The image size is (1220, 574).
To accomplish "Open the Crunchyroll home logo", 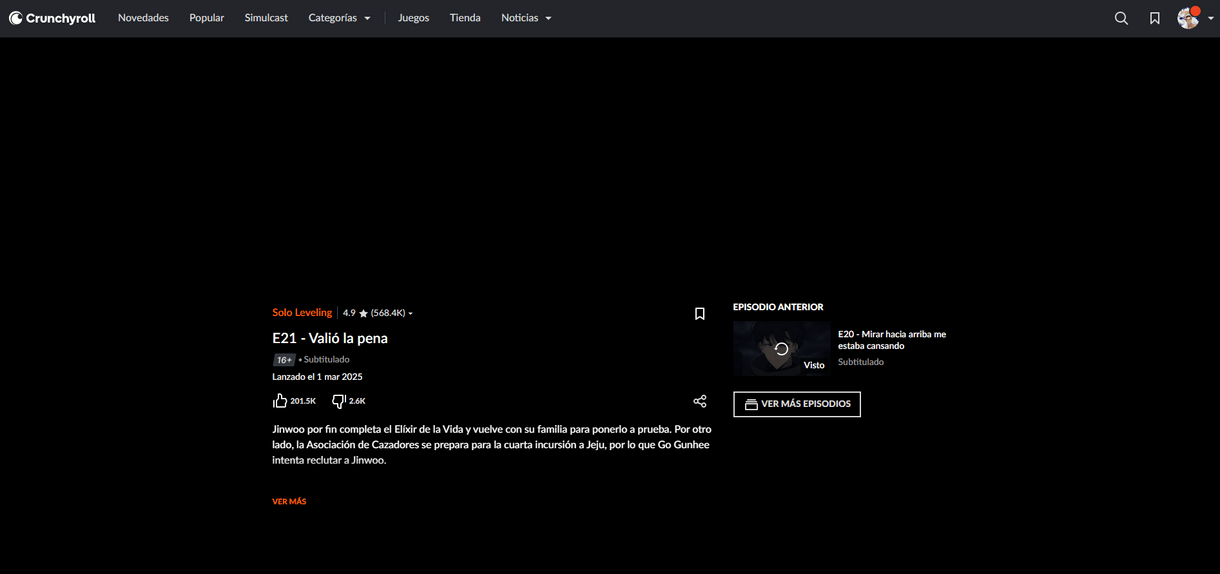I will tap(53, 18).
